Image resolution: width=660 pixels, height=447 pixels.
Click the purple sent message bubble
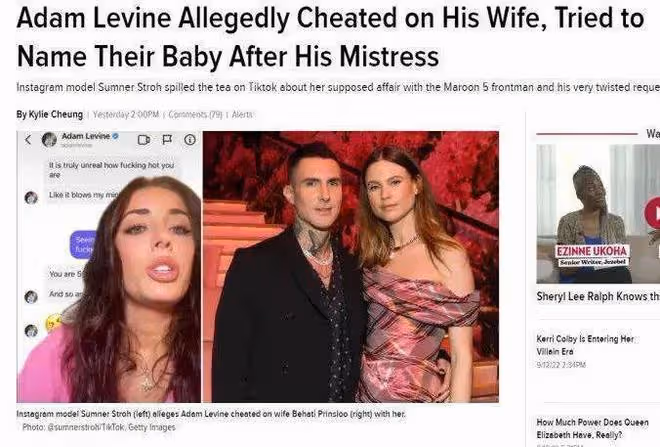pyautogui.click(x=82, y=245)
